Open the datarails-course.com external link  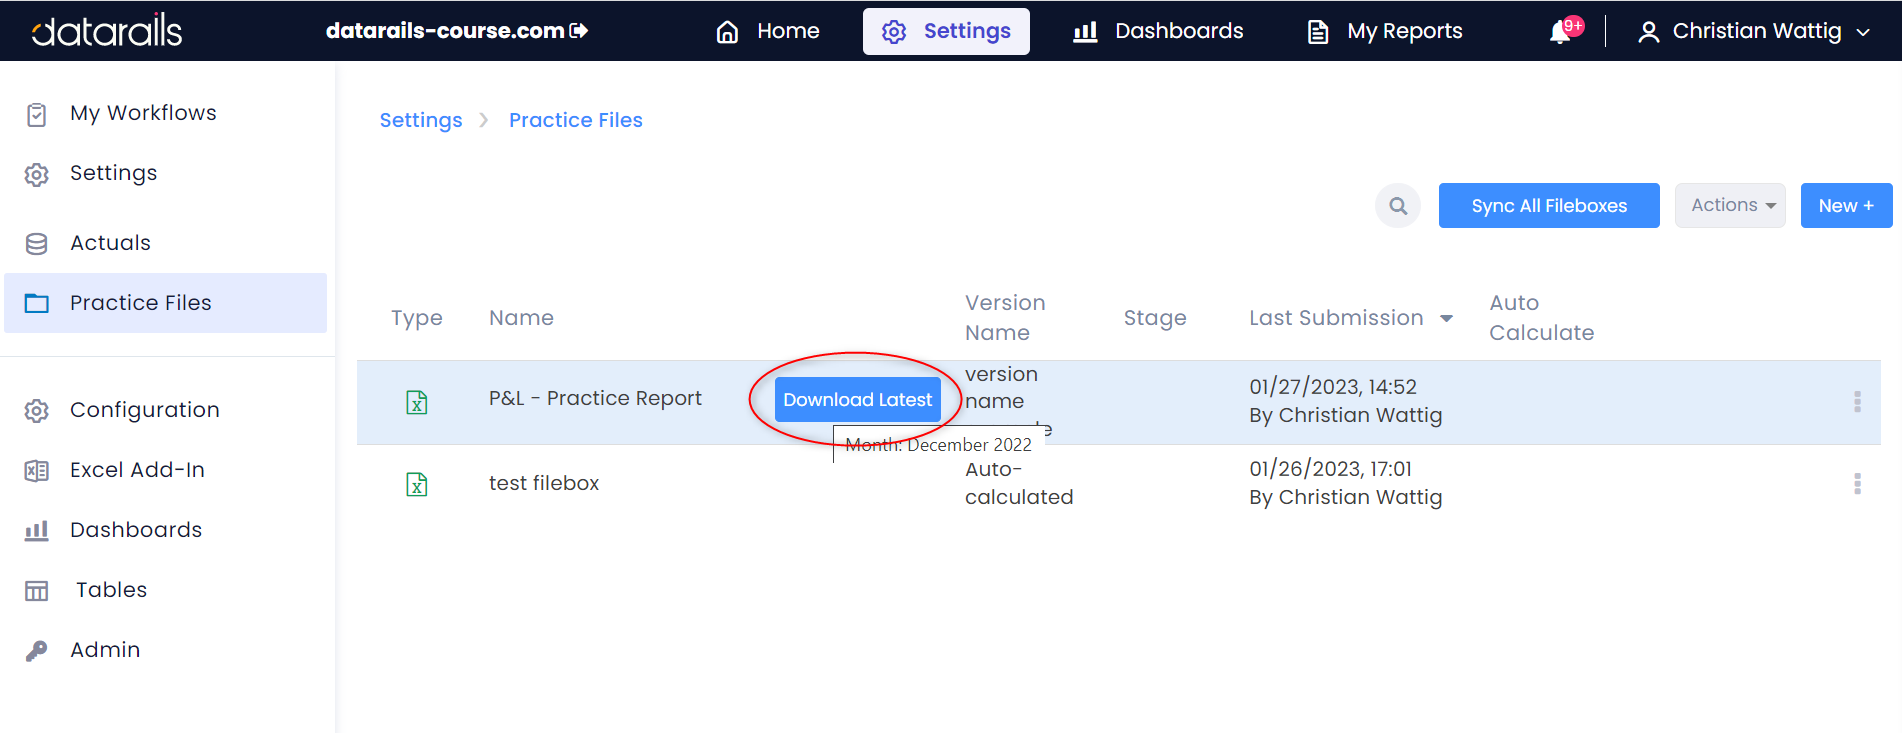(x=457, y=31)
